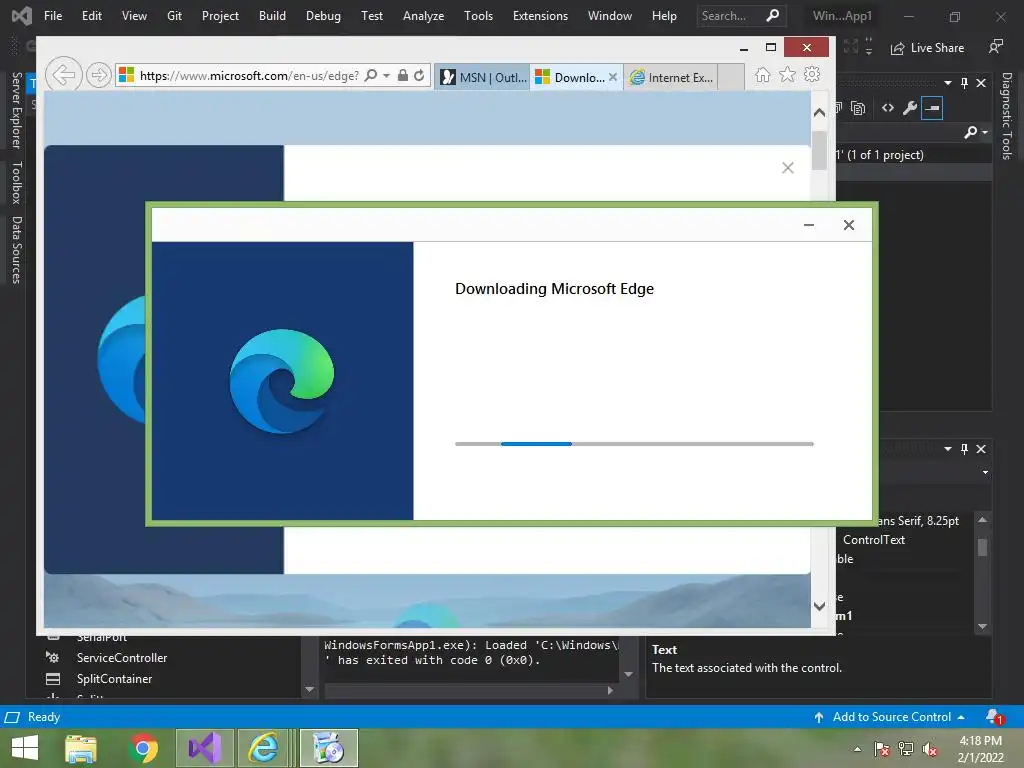Switch to the Internet Explorer tab
The width and height of the screenshot is (1024, 768).
[671, 77]
